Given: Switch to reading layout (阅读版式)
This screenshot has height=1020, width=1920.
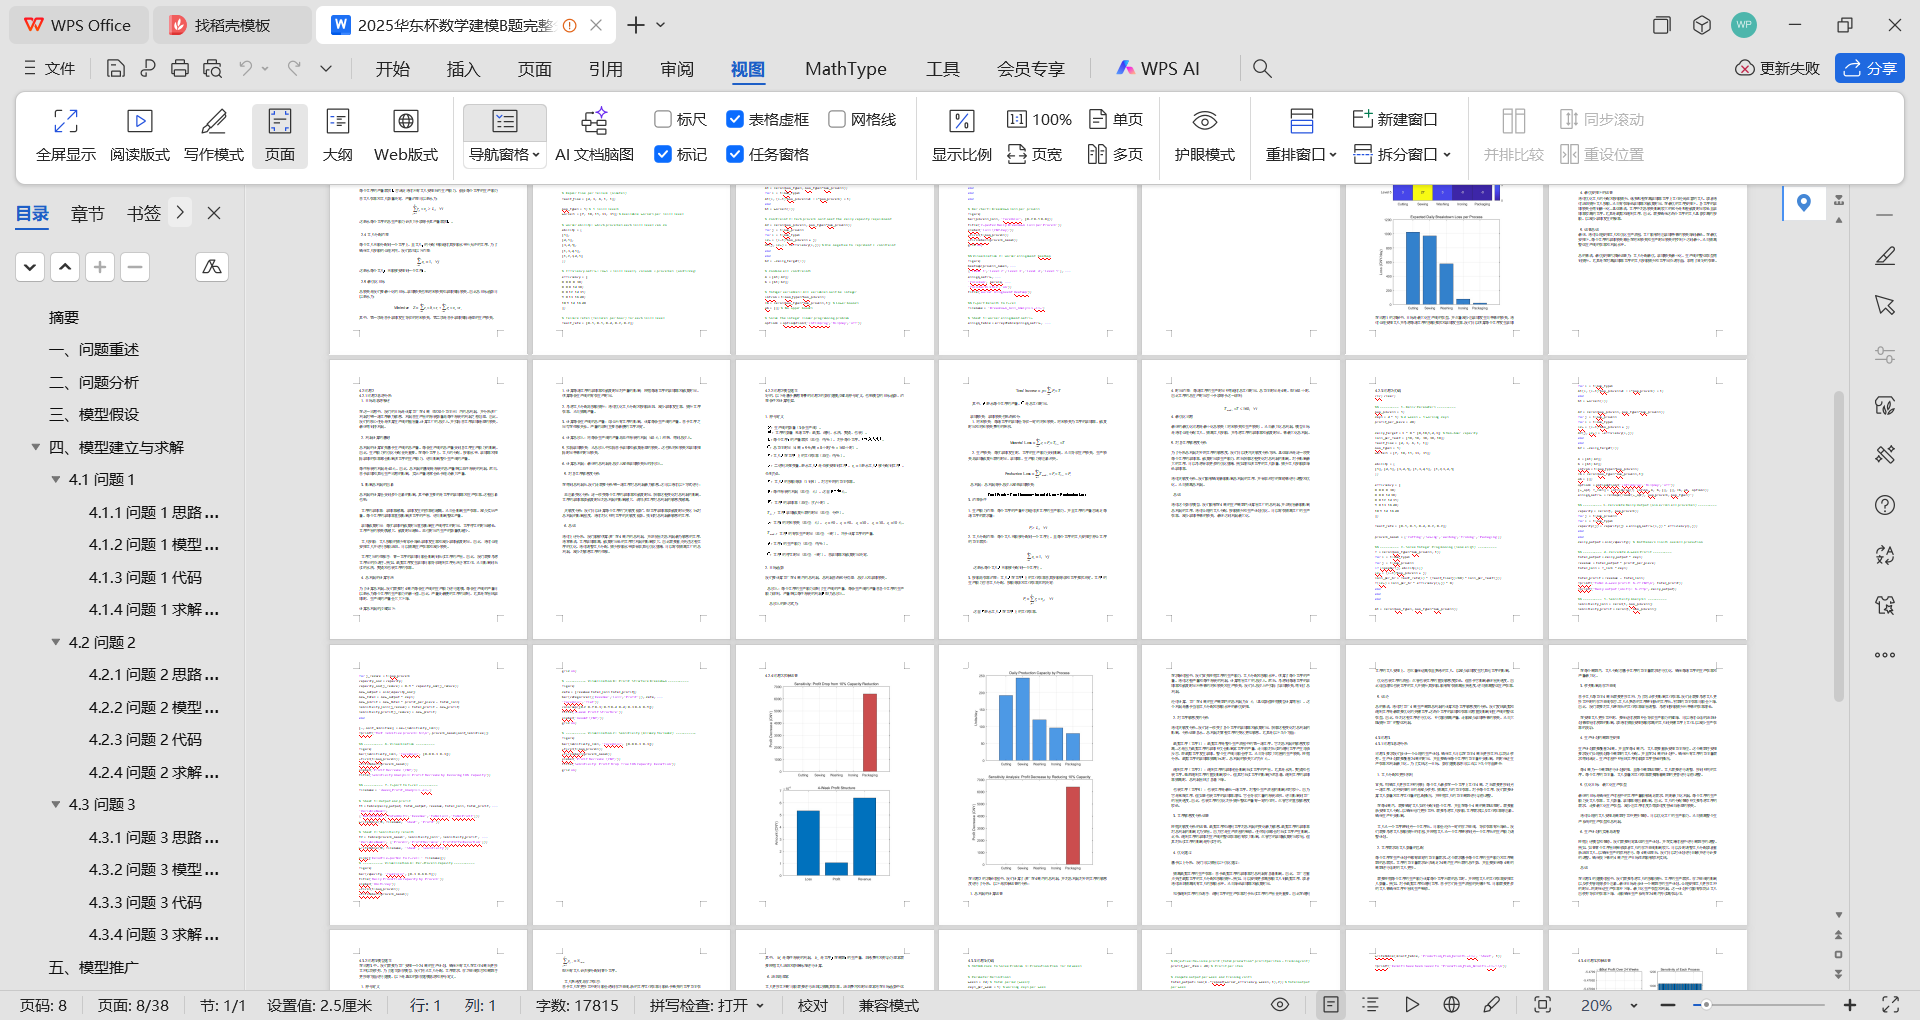Looking at the screenshot, I should (x=140, y=135).
